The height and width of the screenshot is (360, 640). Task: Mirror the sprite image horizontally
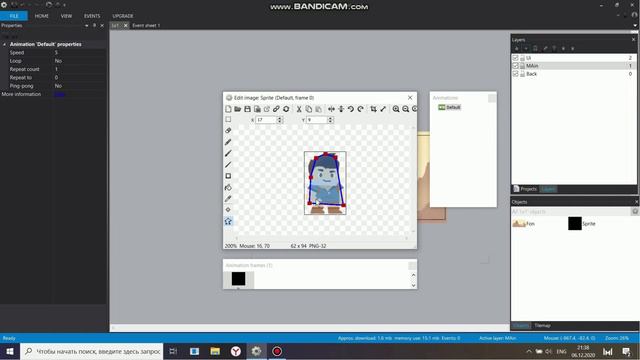pyautogui.click(x=331, y=109)
